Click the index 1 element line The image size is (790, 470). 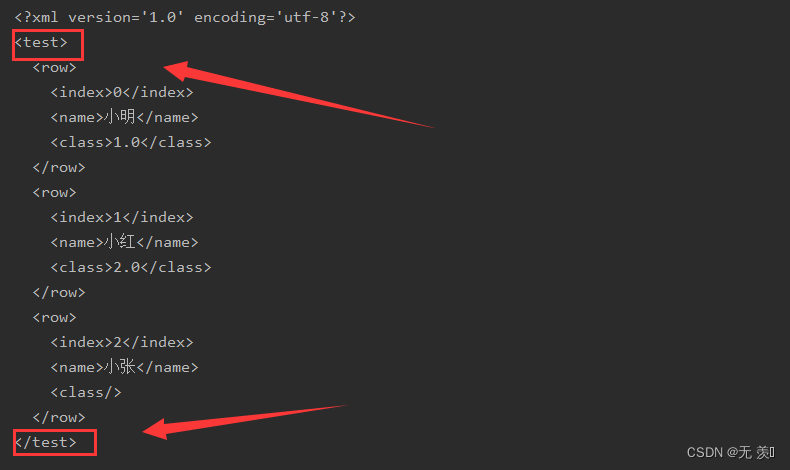click(121, 217)
